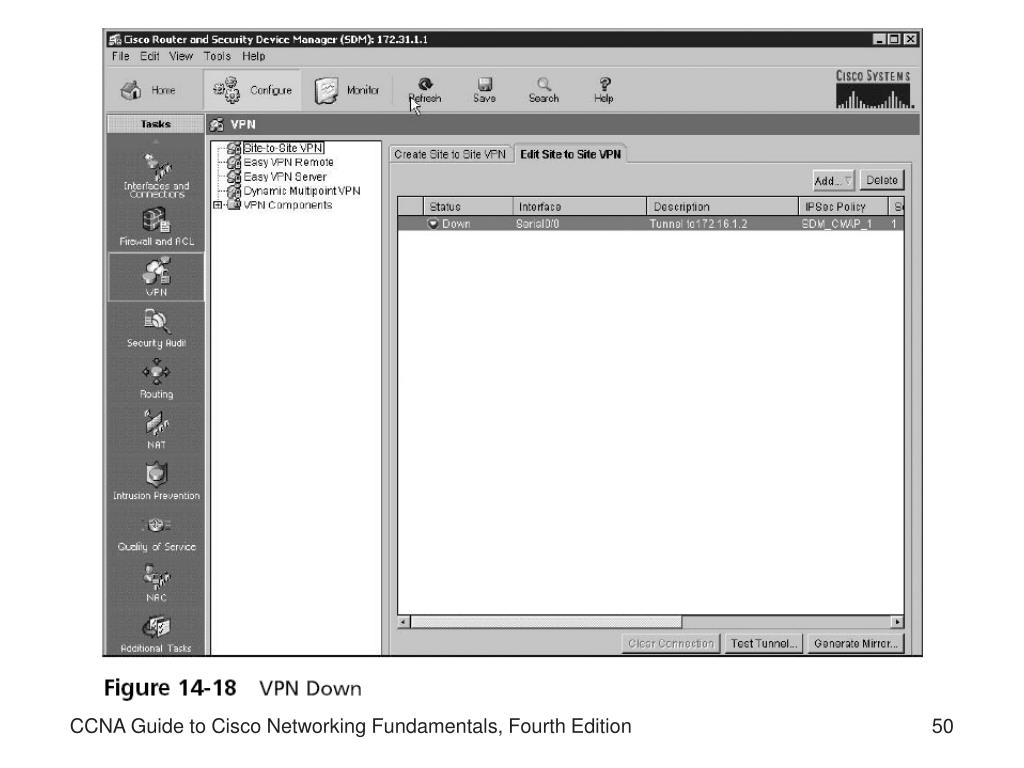Launch the Security Audit task
Image resolution: width=1024 pixels, height=768 pixels.
[x=157, y=328]
